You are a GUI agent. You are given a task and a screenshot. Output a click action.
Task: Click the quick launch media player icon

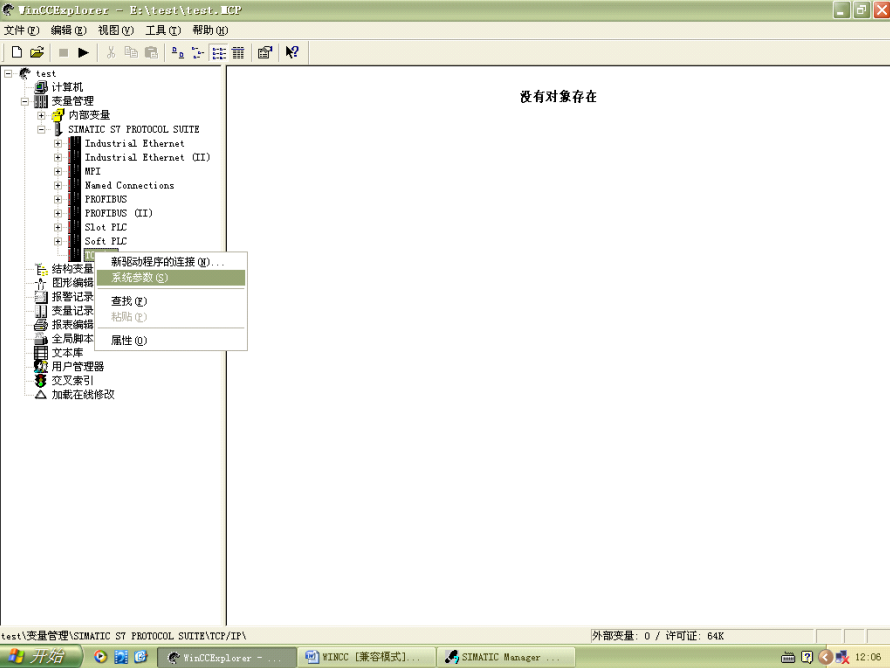click(100, 657)
